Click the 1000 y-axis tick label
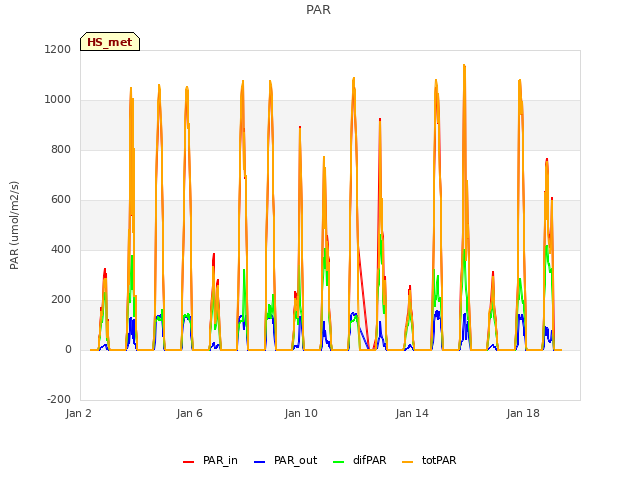This screenshot has width=640, height=480. (x=58, y=100)
